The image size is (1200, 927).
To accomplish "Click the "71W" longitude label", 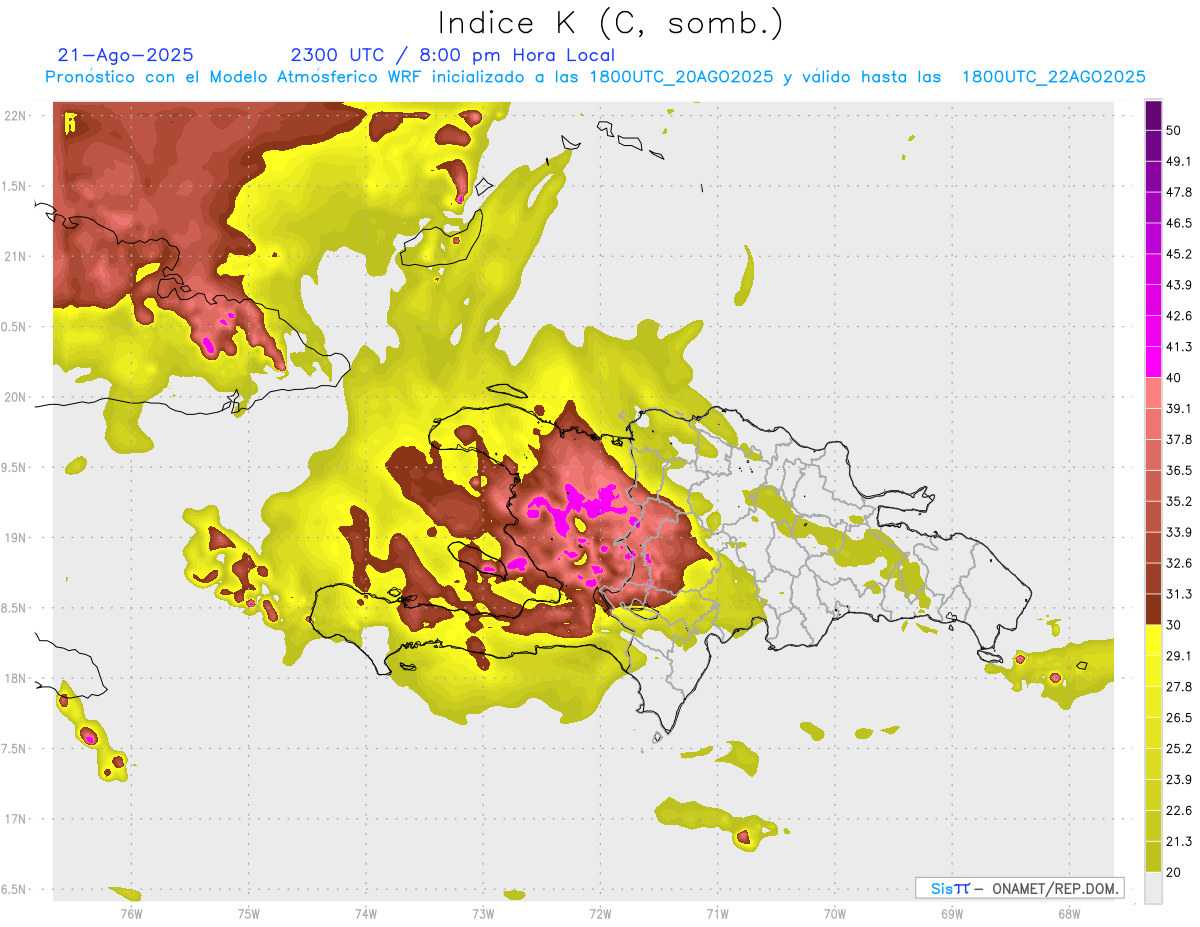I will tap(717, 913).
